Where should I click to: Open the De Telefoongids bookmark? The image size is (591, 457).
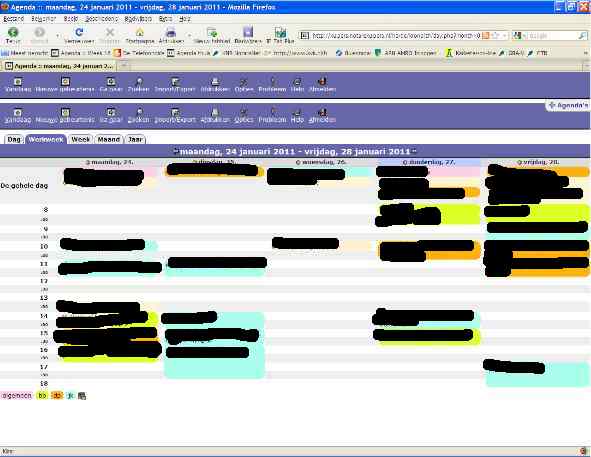point(140,53)
